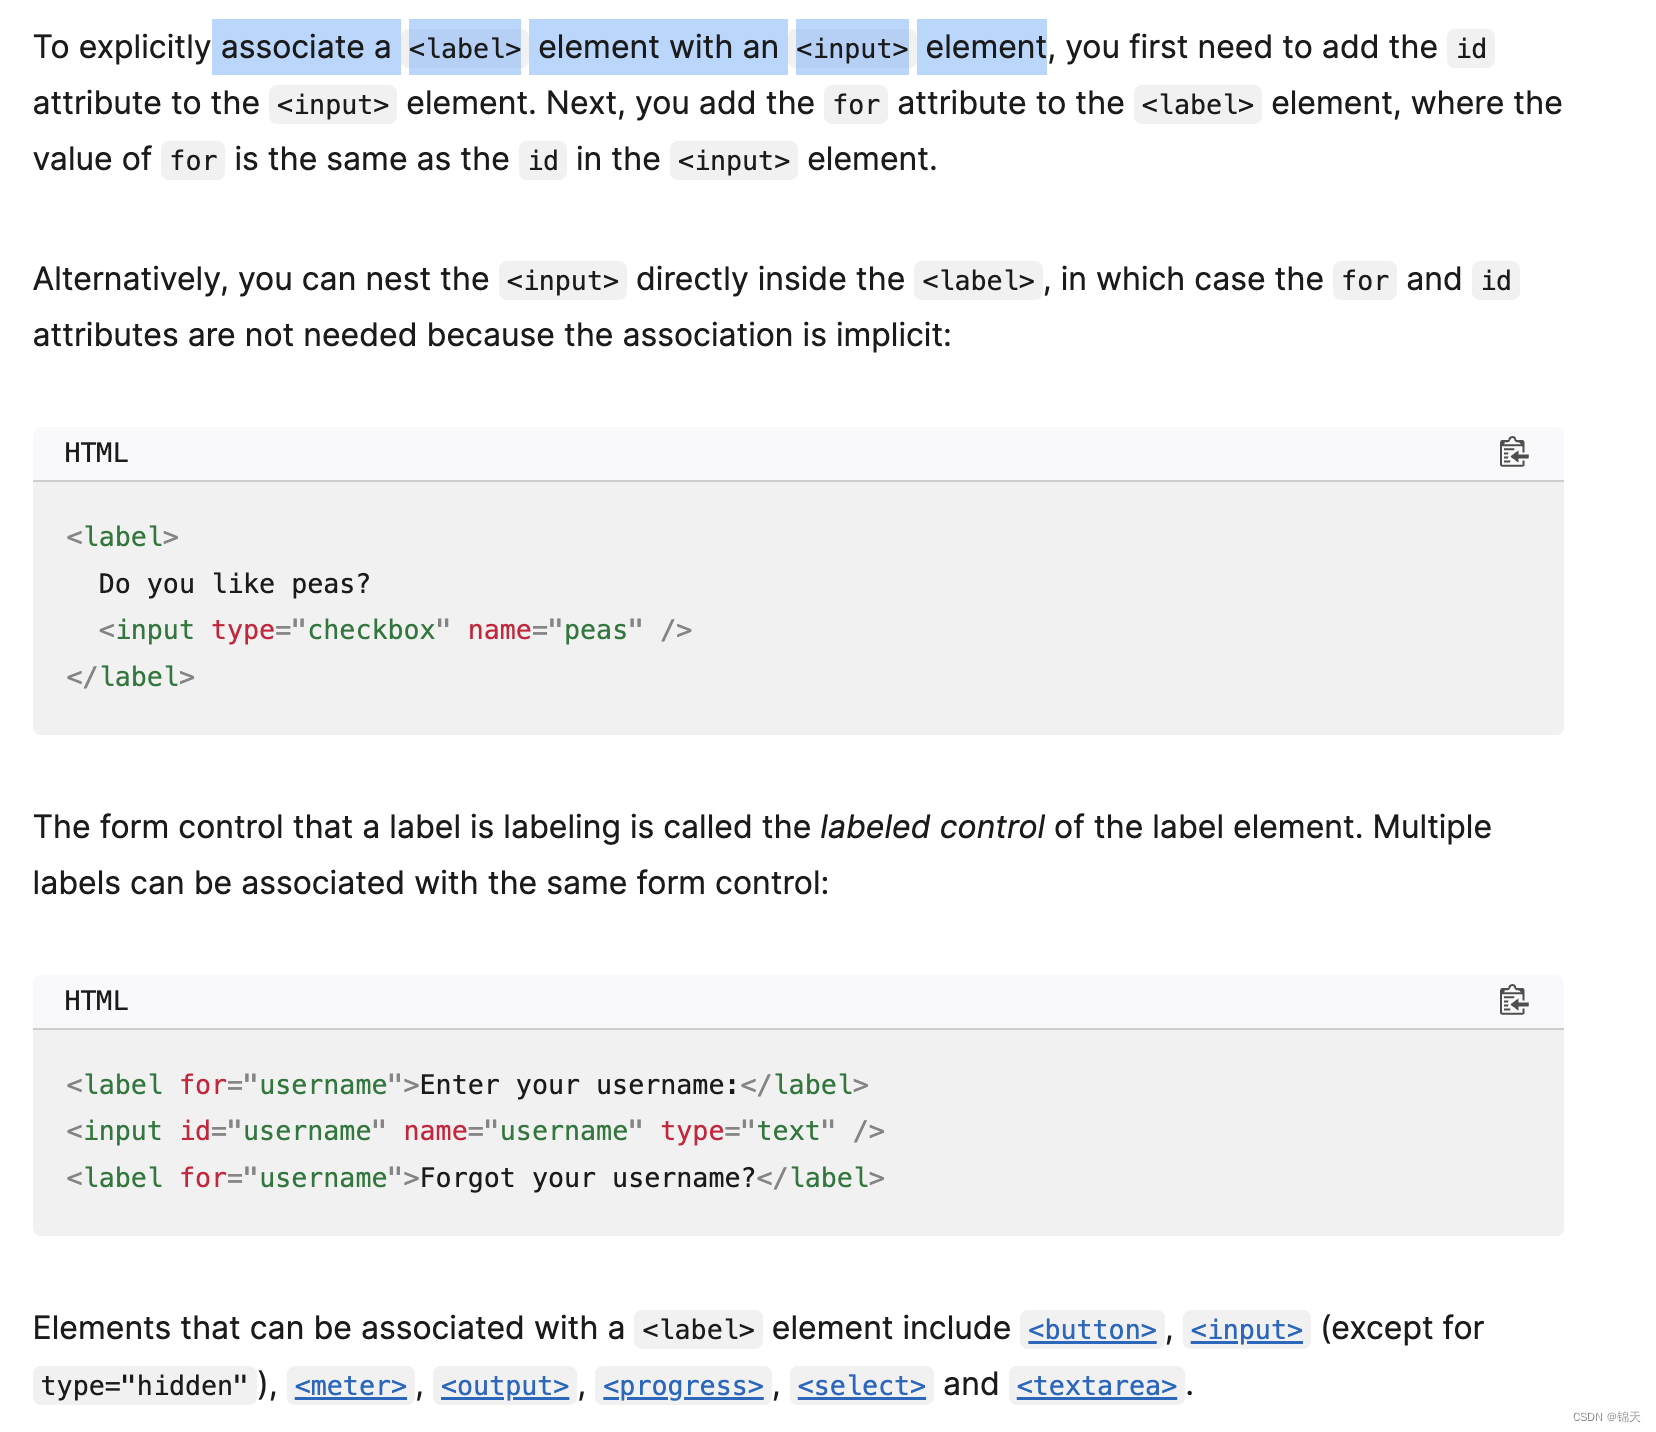The image size is (1656, 1432).
Task: Open the <progress> element link
Action: click(683, 1385)
